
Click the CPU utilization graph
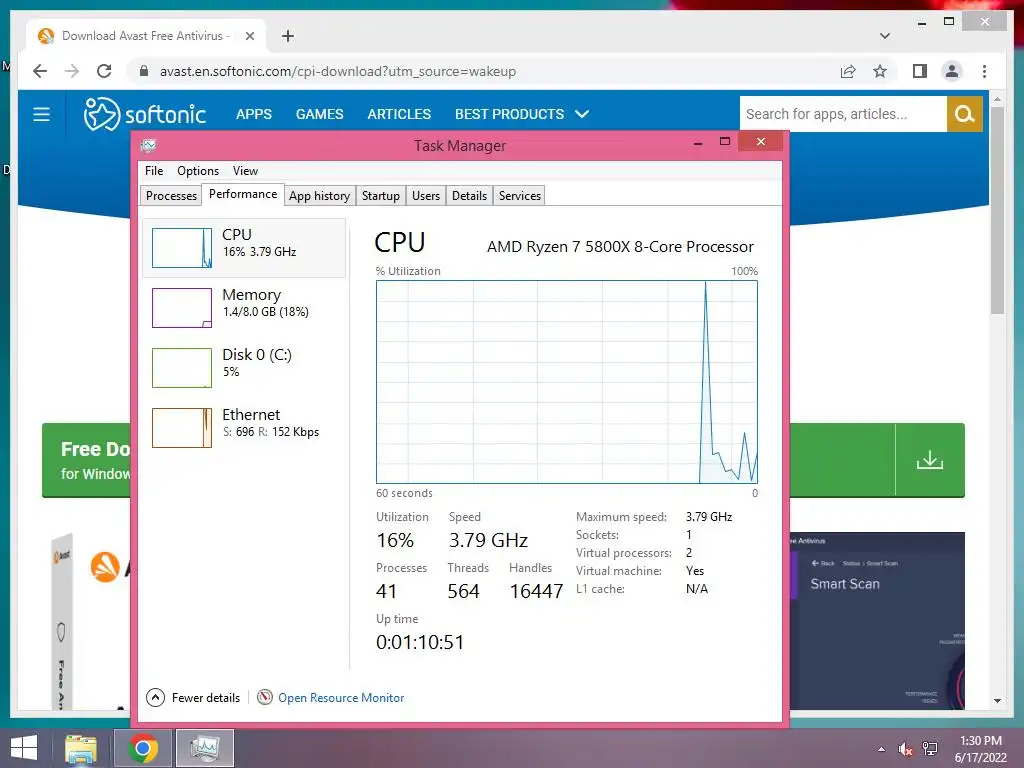[567, 382]
